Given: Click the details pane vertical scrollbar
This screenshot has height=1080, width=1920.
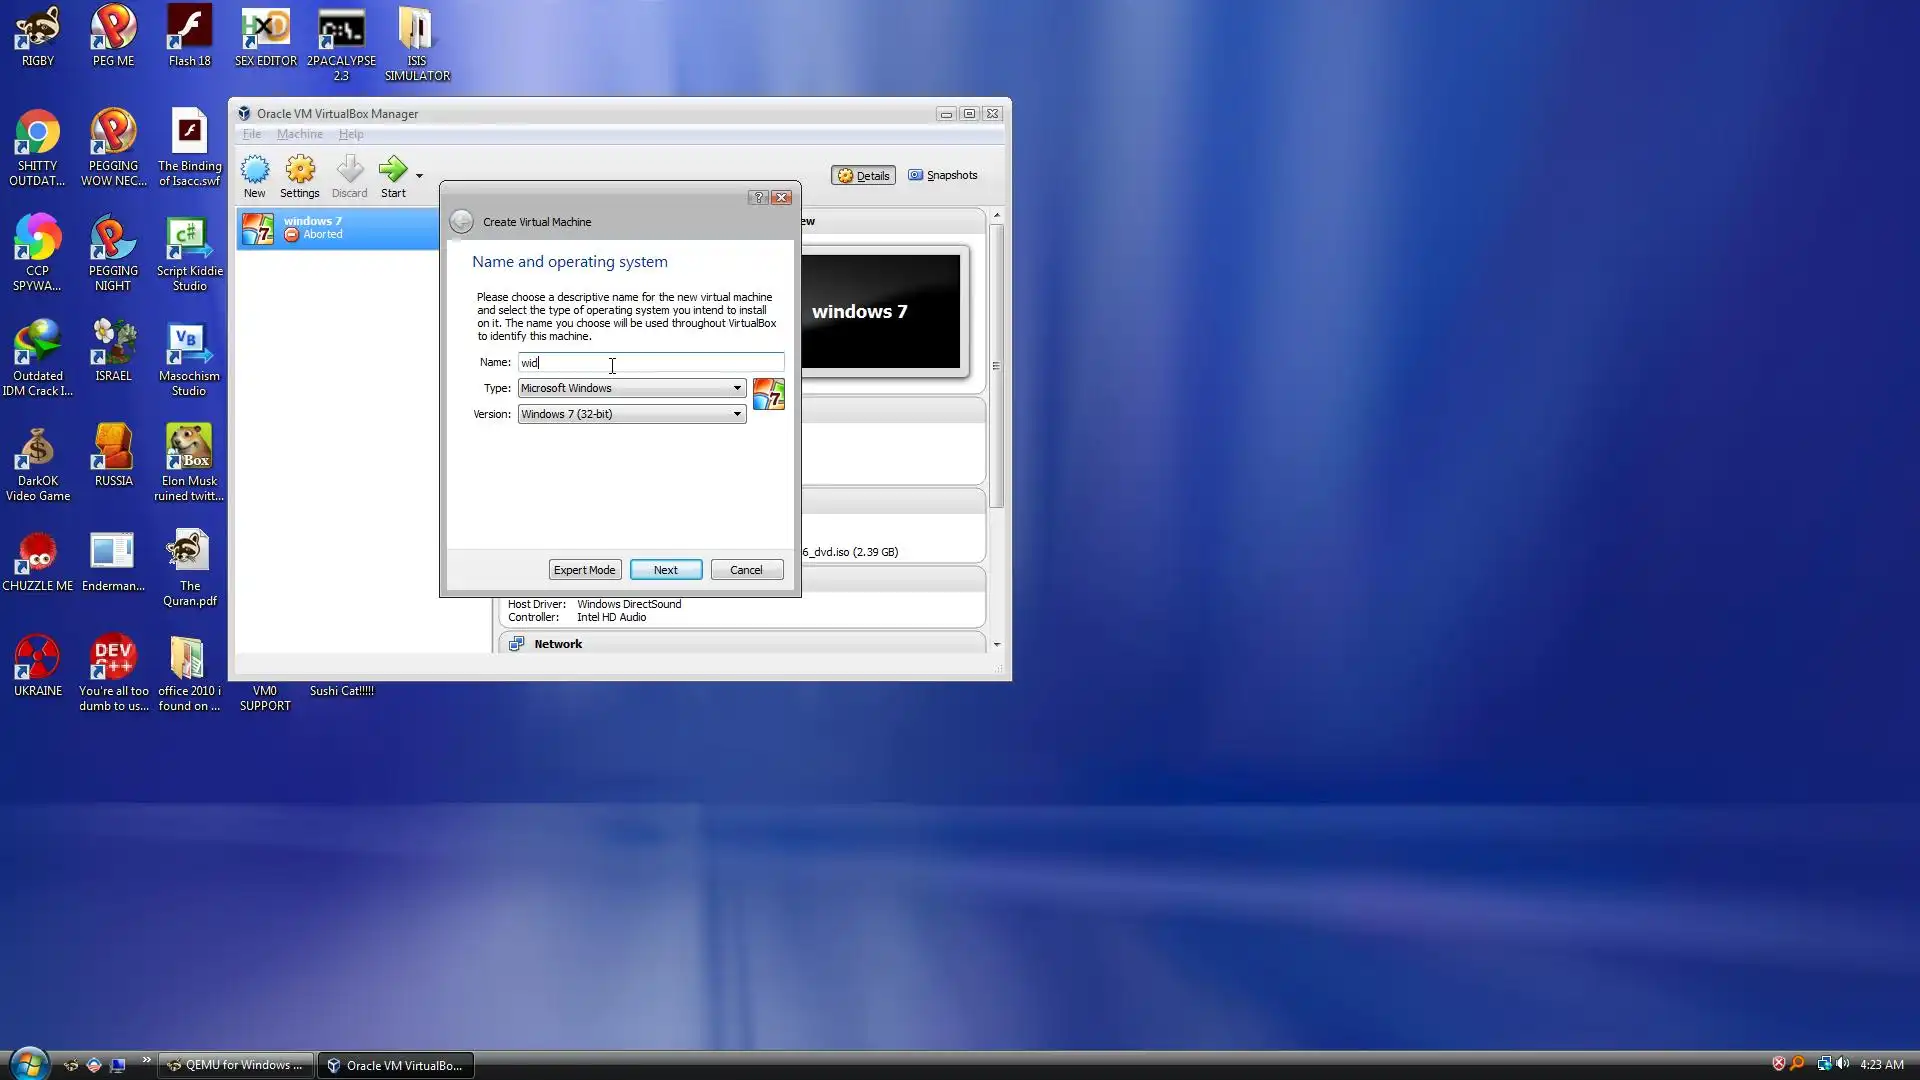Looking at the screenshot, I should click(x=996, y=366).
